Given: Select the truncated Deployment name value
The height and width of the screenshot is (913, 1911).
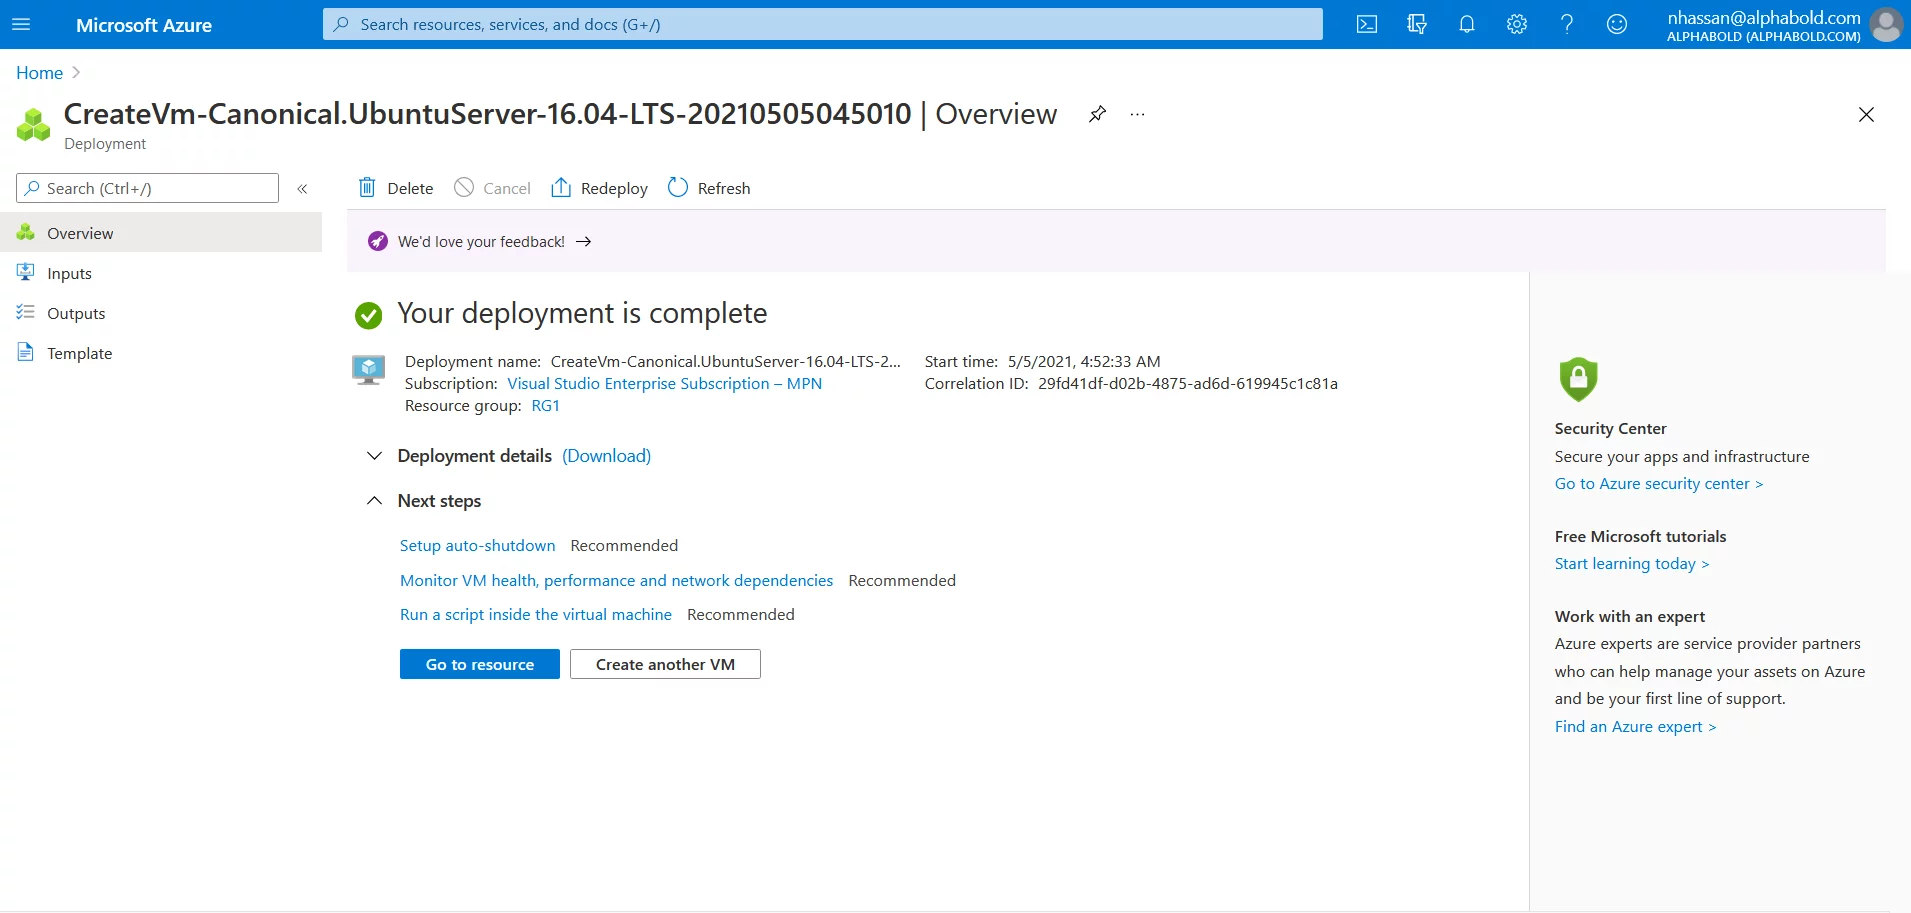Looking at the screenshot, I should click(726, 362).
